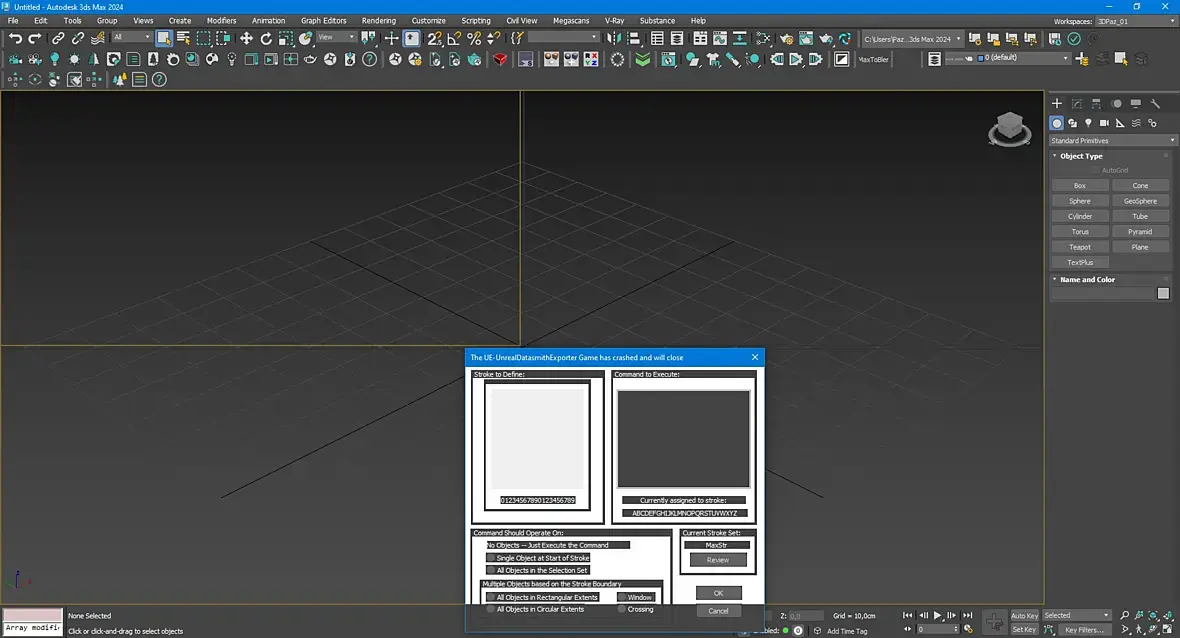
Task: Choose the Crossing radio option
Action: click(622, 609)
